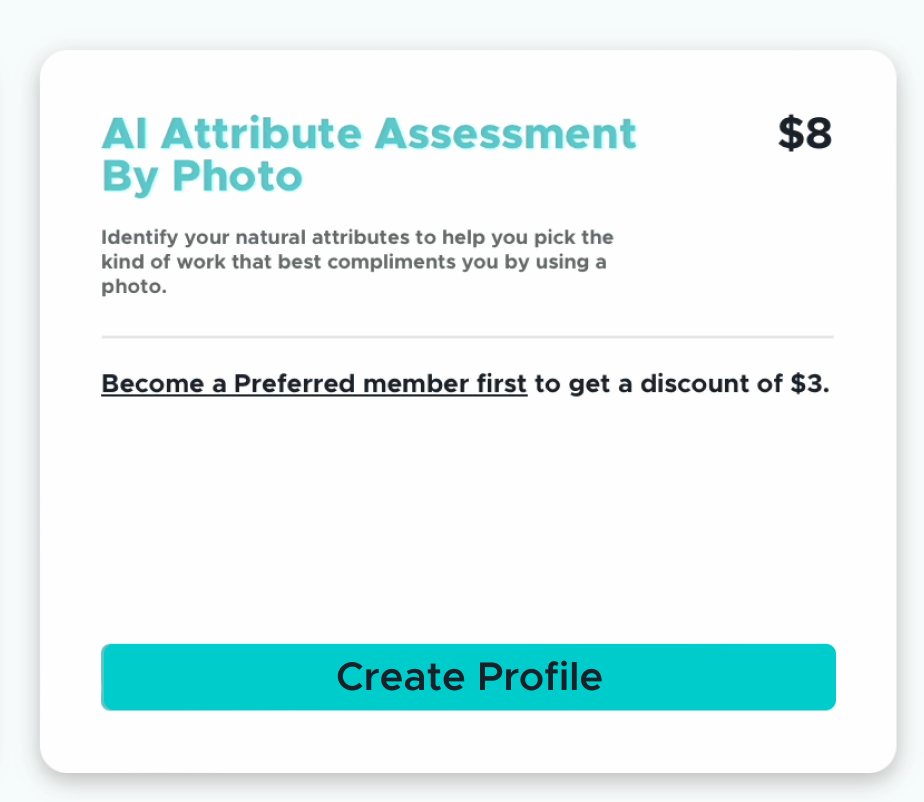This screenshot has height=802, width=924.
Task: Click the empty white area above Create Profile
Action: (467, 520)
